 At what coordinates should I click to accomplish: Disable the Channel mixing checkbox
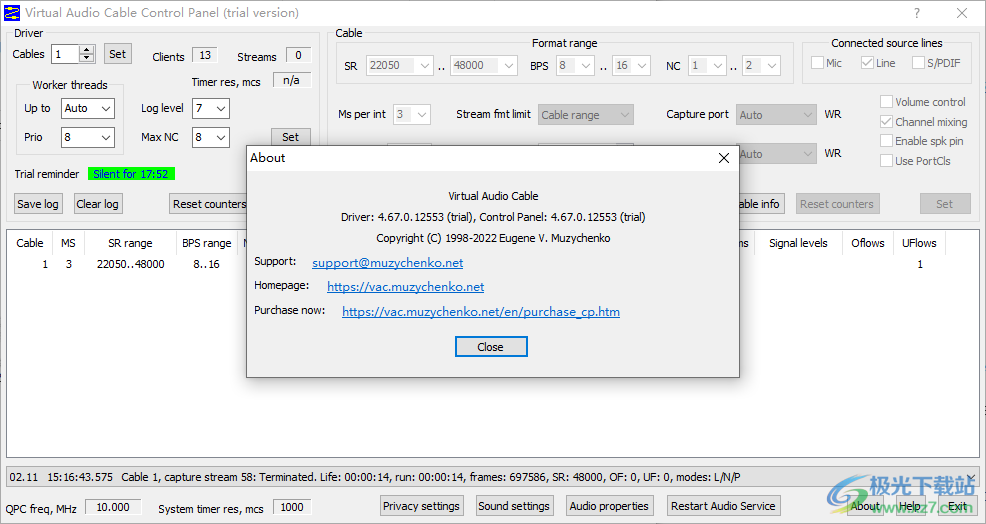886,122
